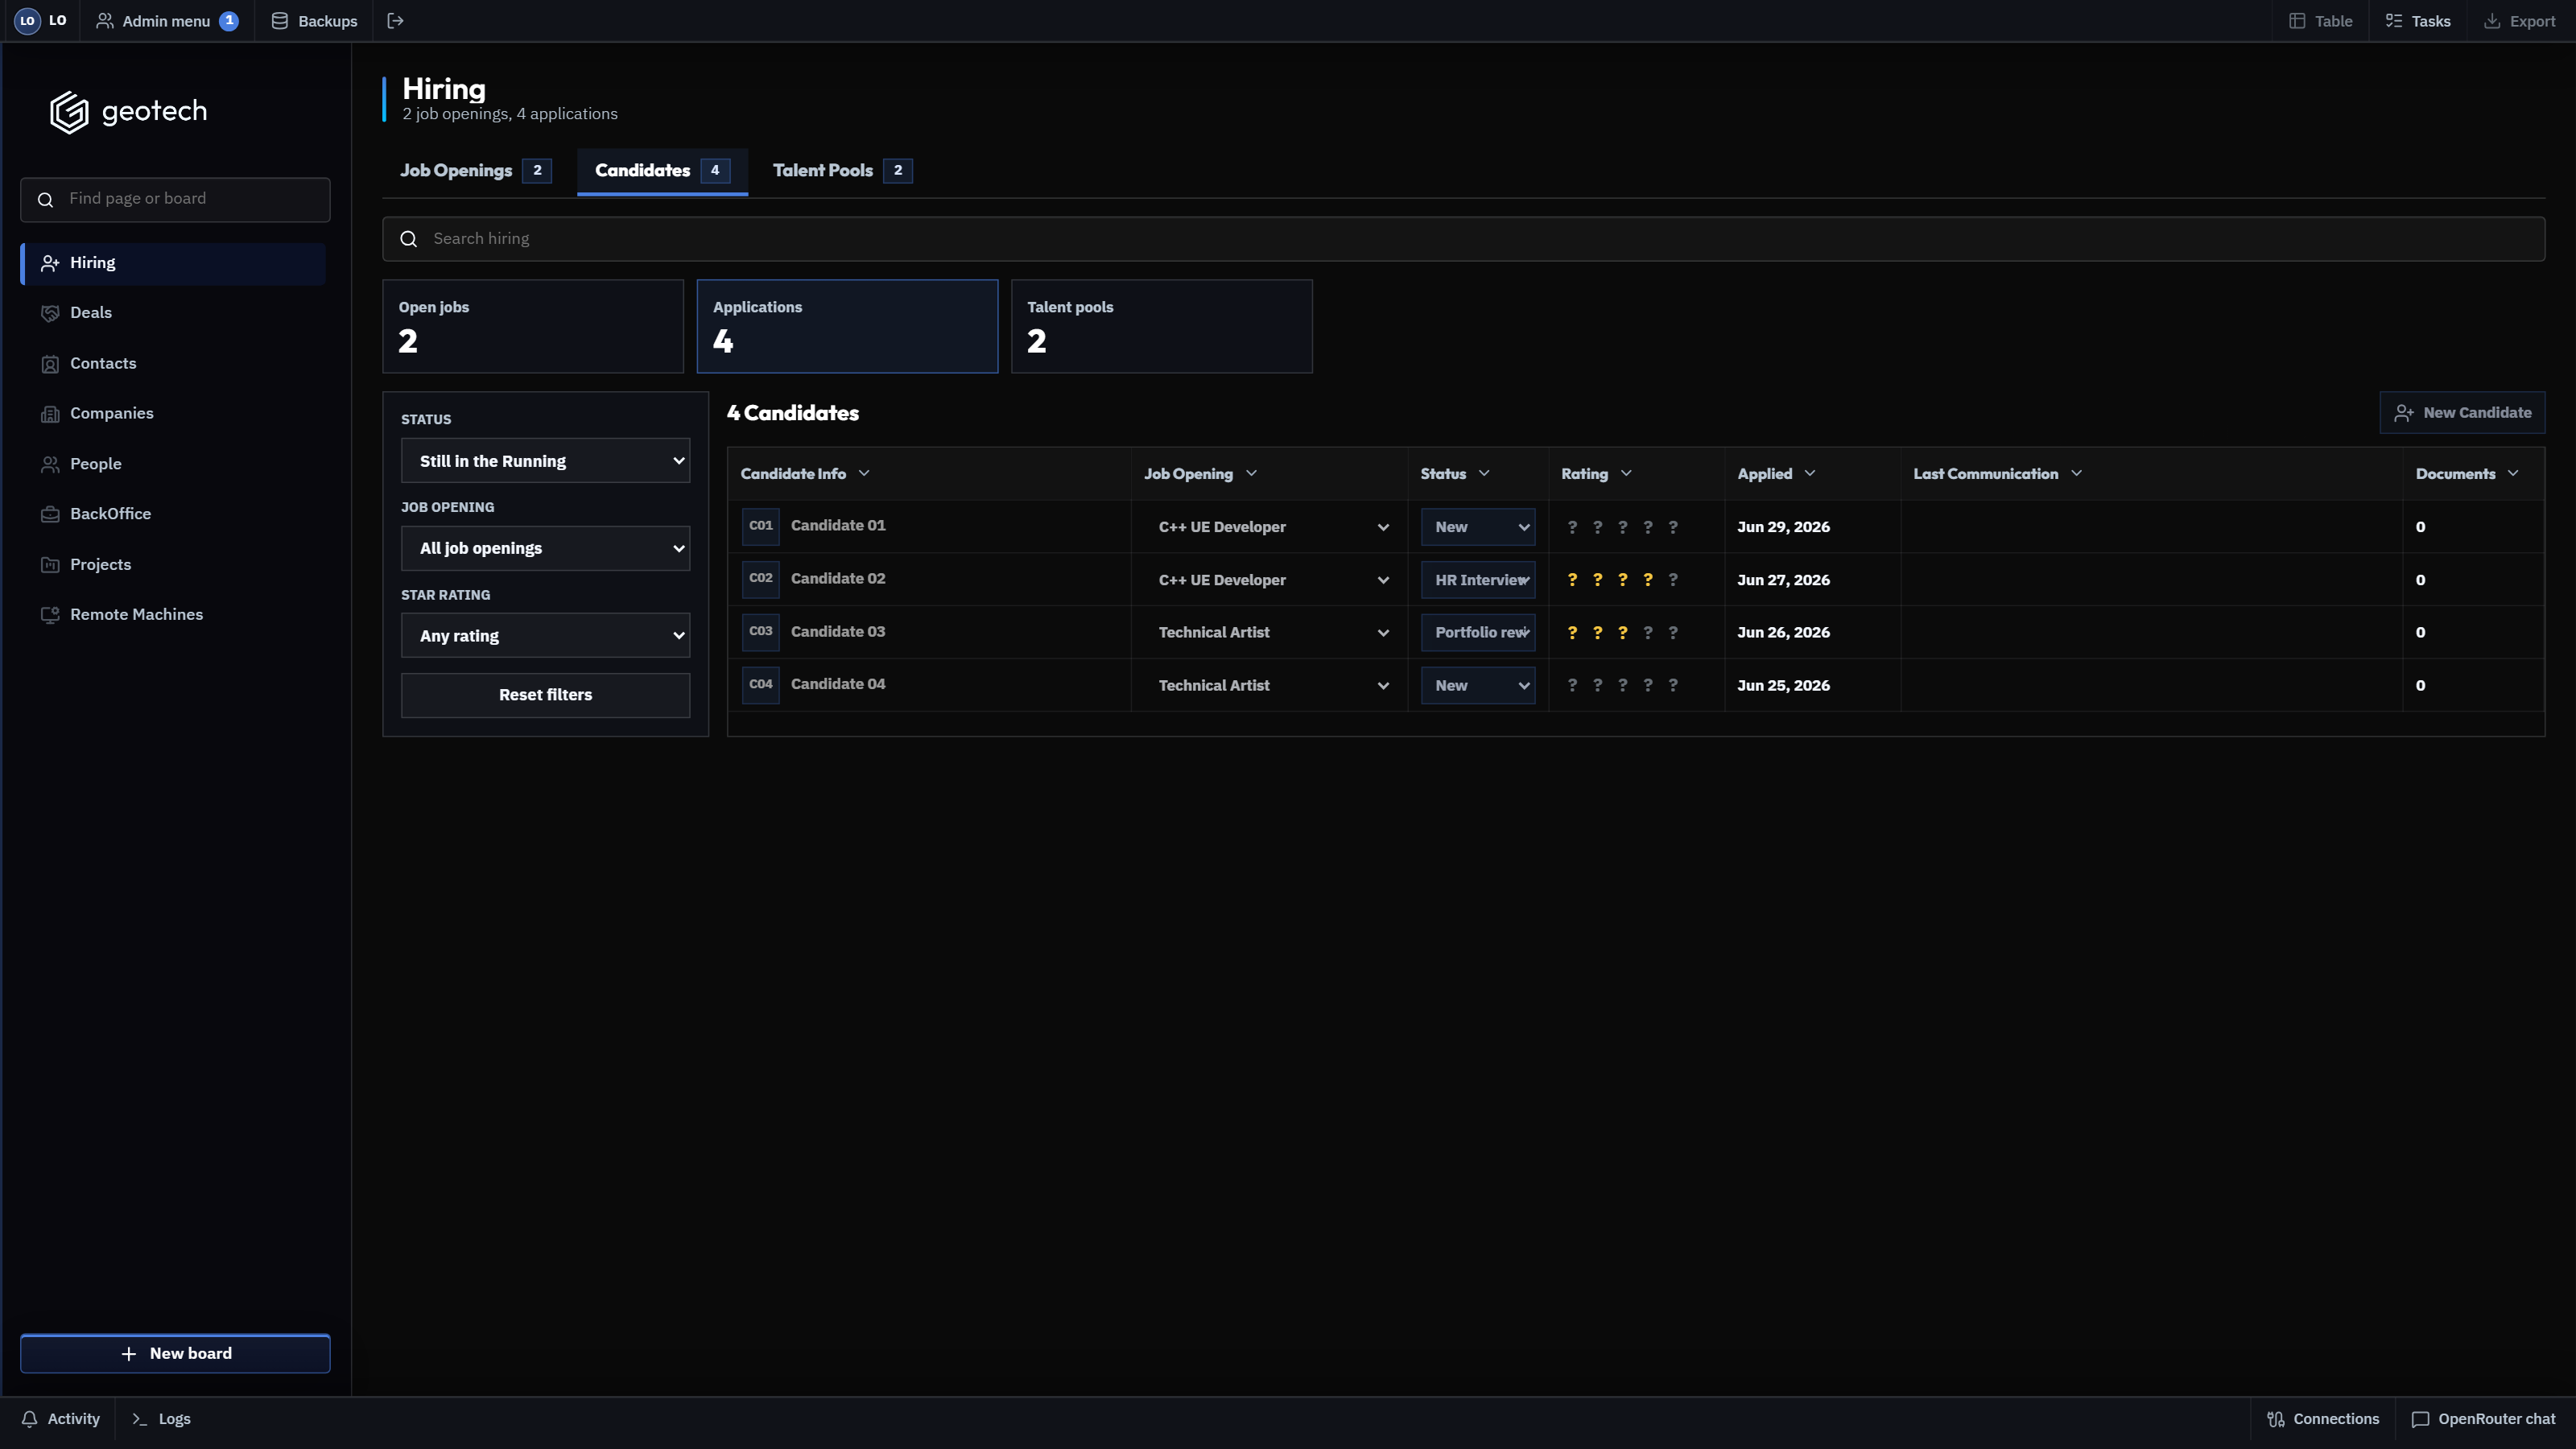Click the New board button

(x=175, y=1353)
